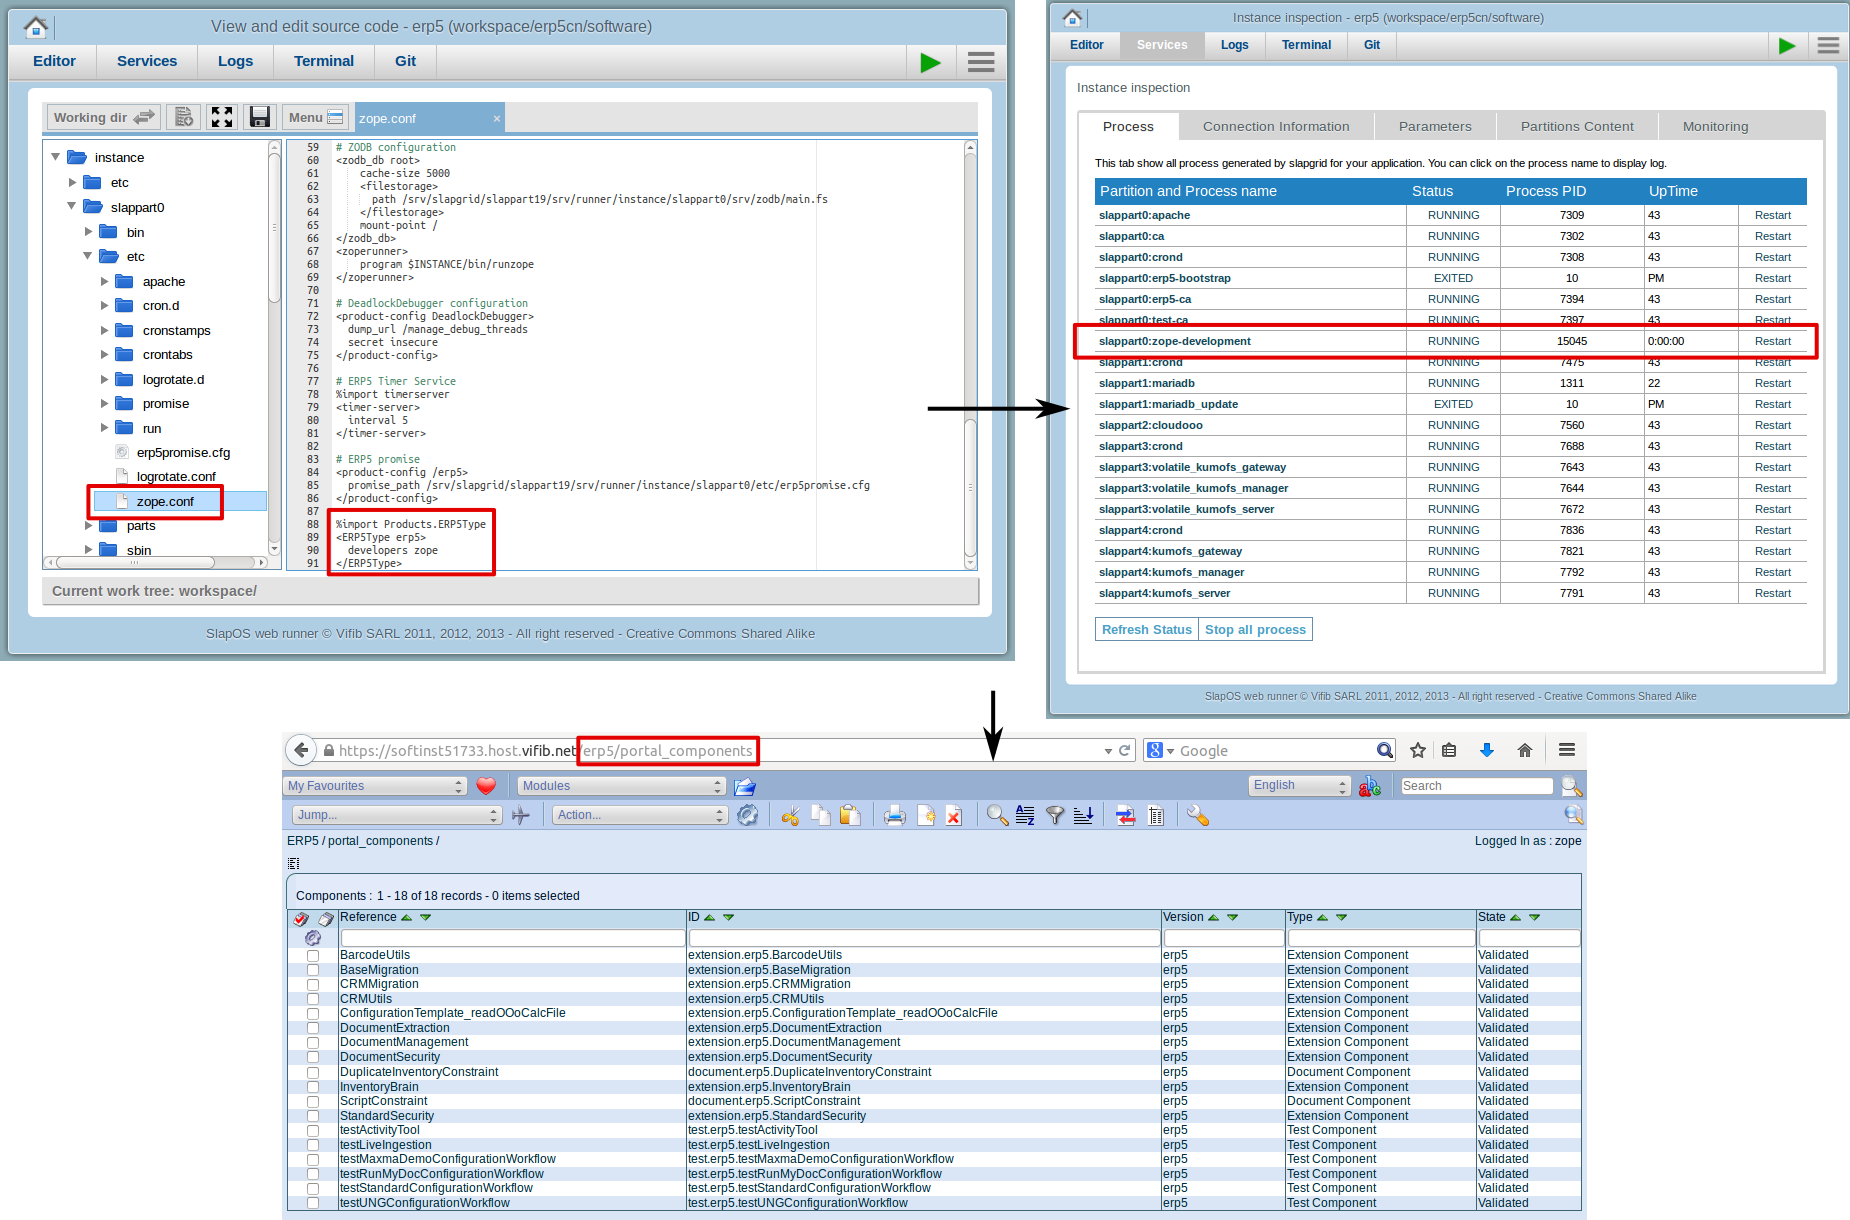
Task: Collapse the instance folder in the file tree
Action: (x=56, y=157)
